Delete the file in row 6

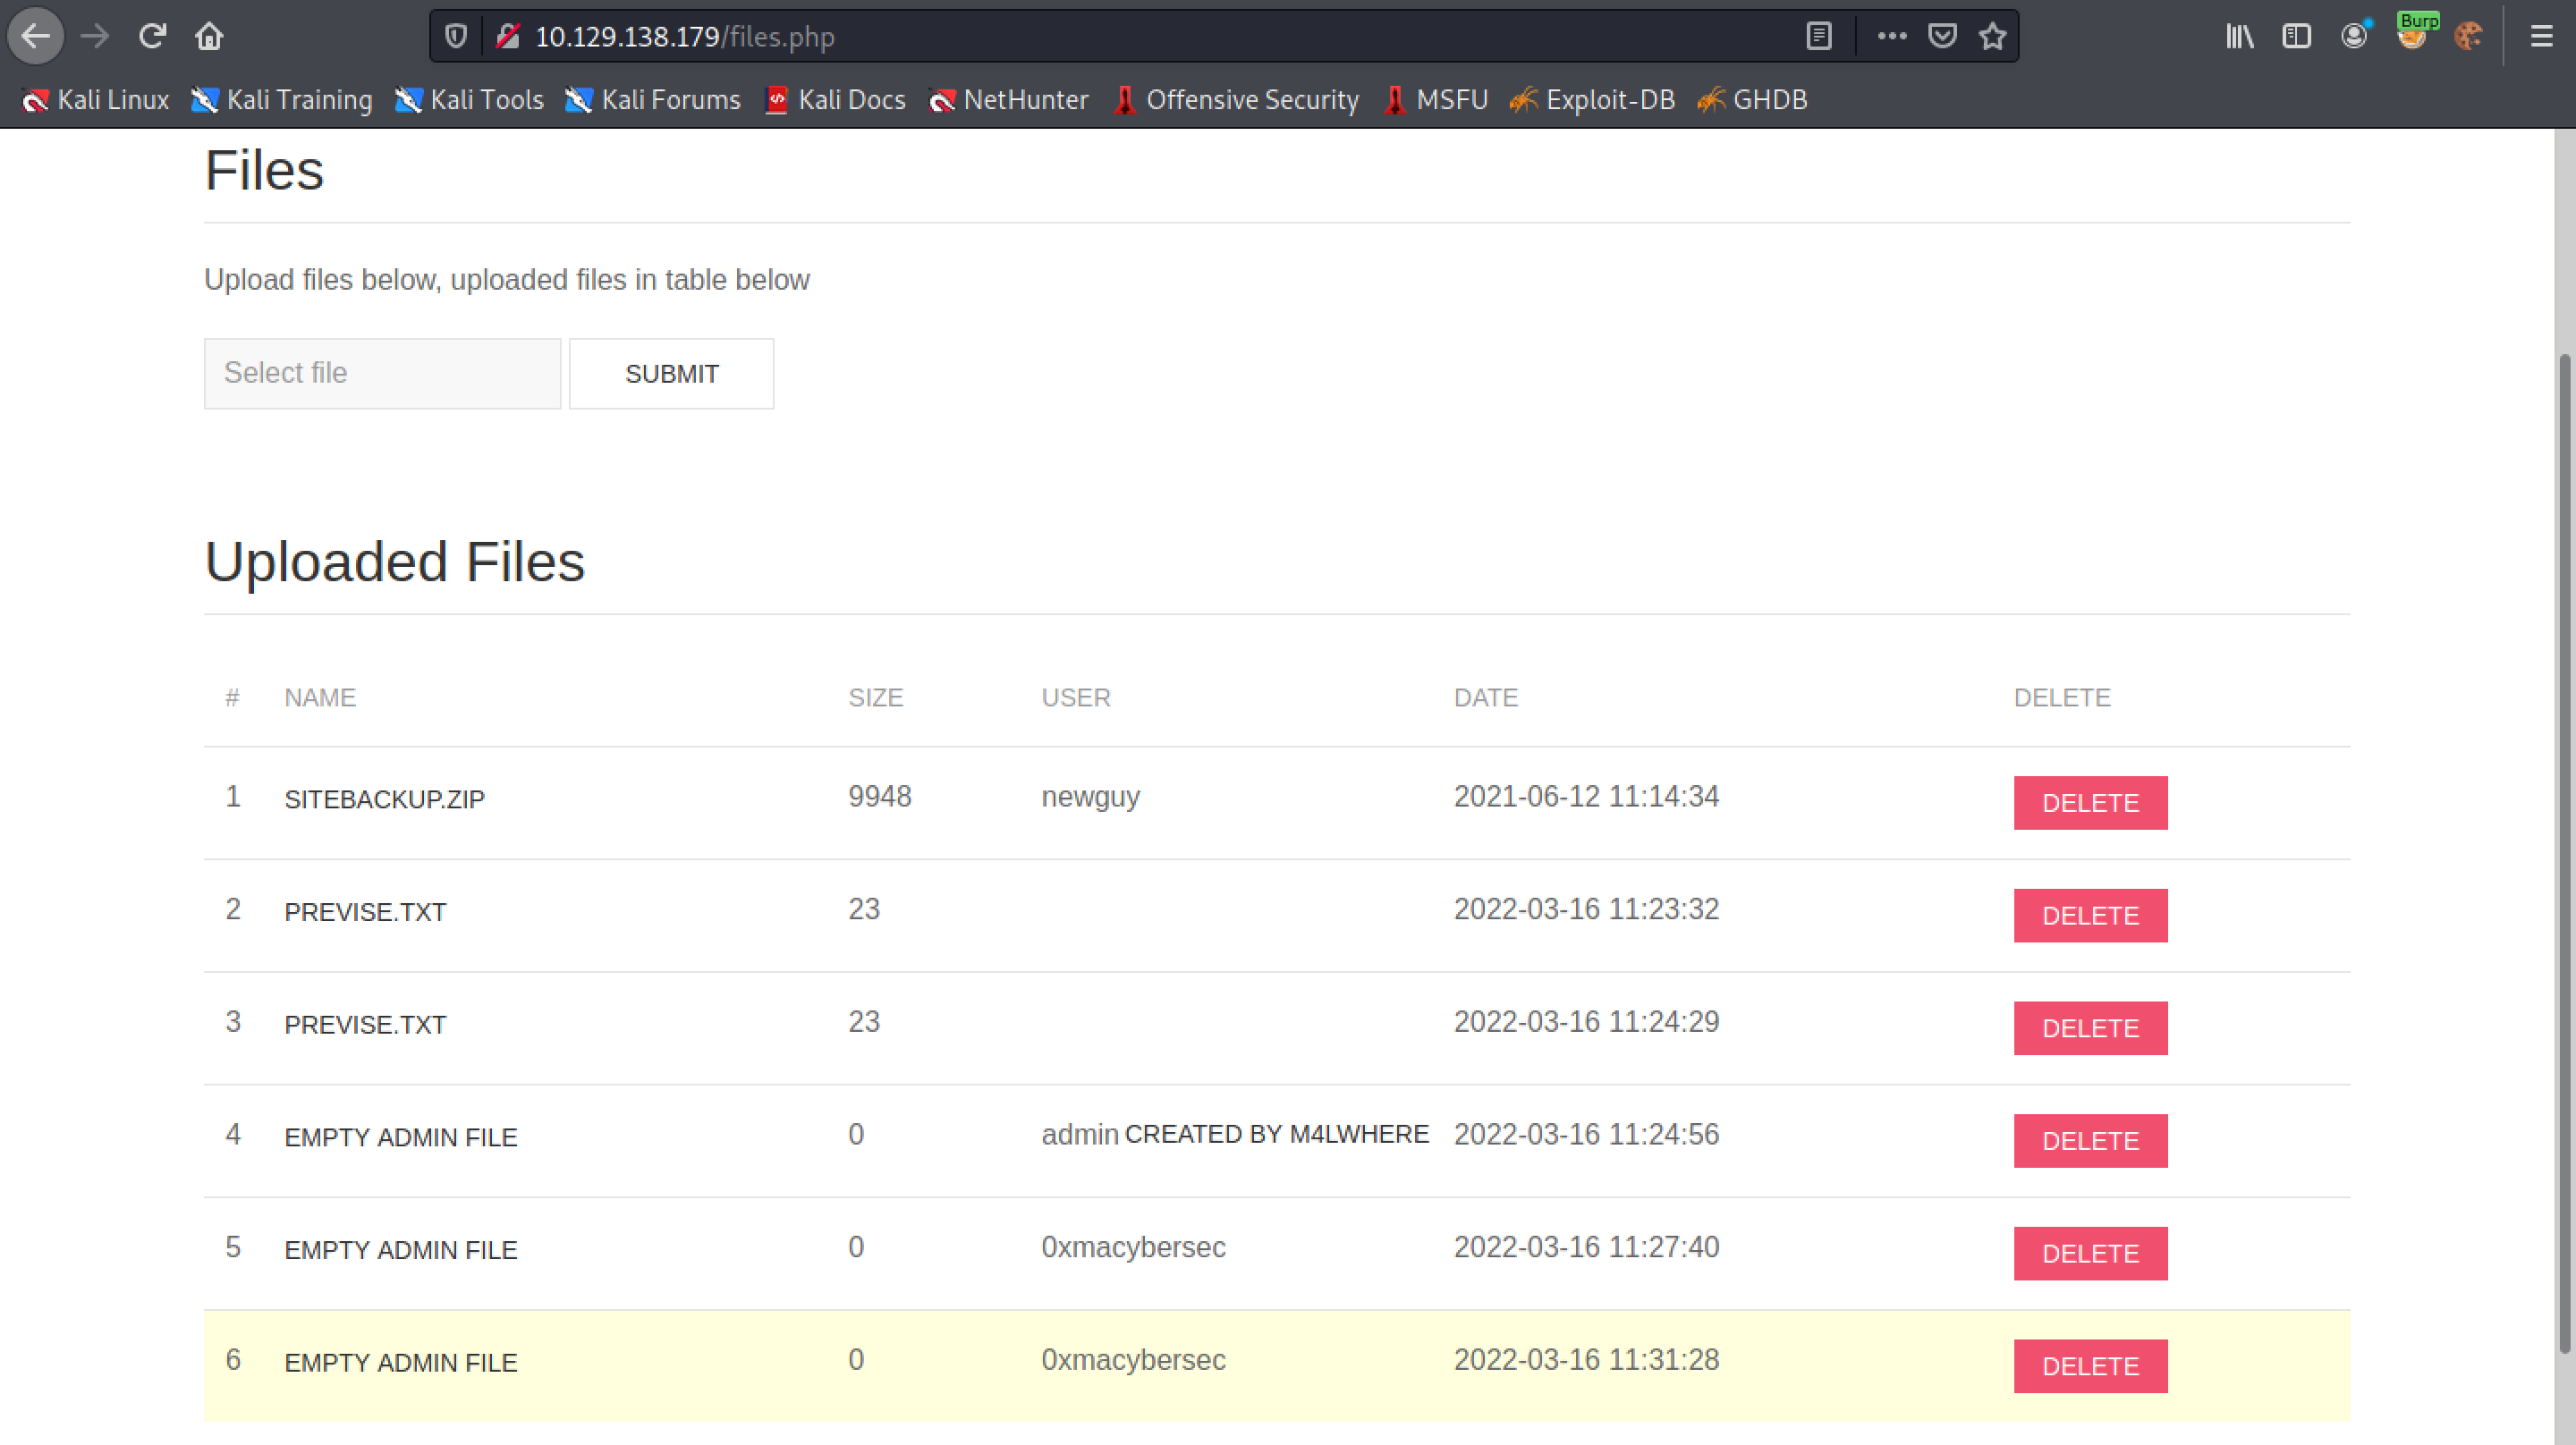(2090, 1366)
